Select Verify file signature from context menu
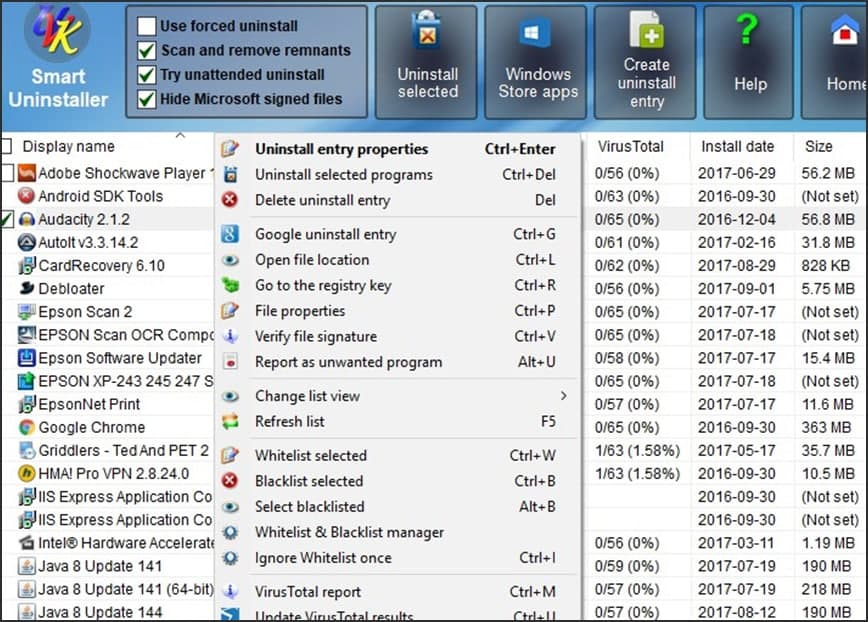This screenshot has width=868, height=622. (316, 337)
